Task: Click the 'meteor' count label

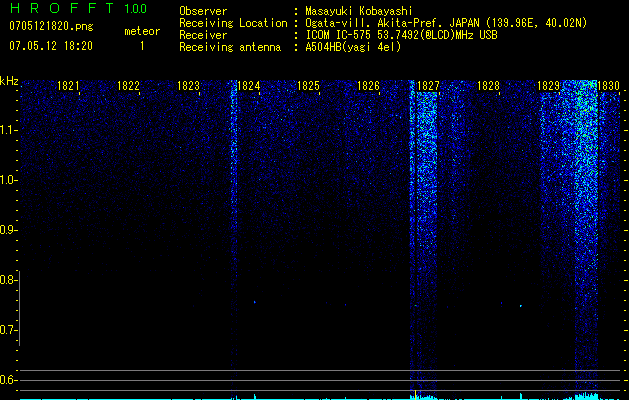Action: [x=142, y=31]
